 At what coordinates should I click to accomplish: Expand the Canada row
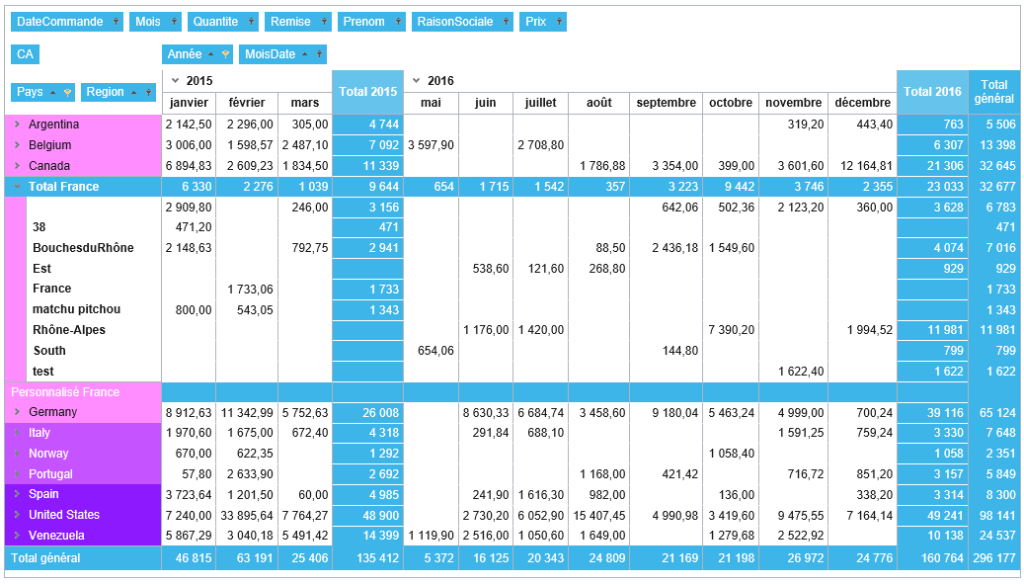click(x=17, y=166)
